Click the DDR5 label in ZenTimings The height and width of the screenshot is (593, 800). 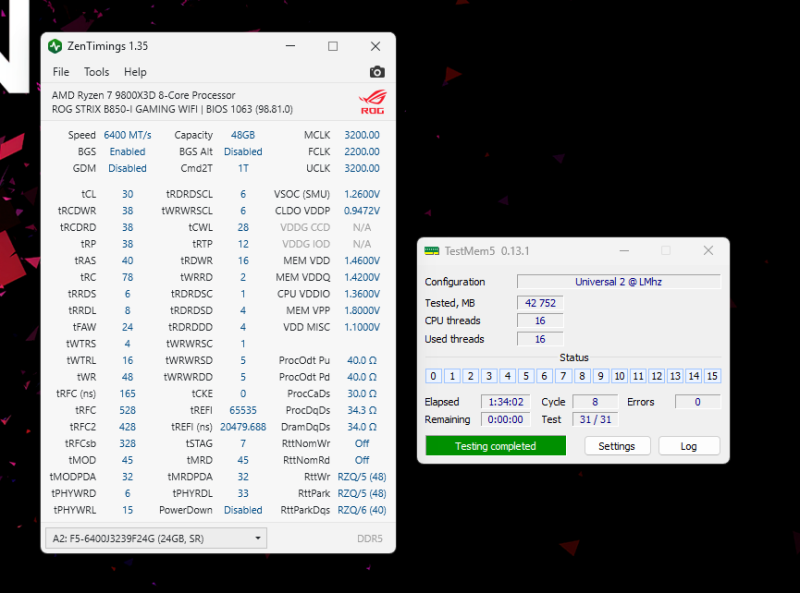point(370,538)
